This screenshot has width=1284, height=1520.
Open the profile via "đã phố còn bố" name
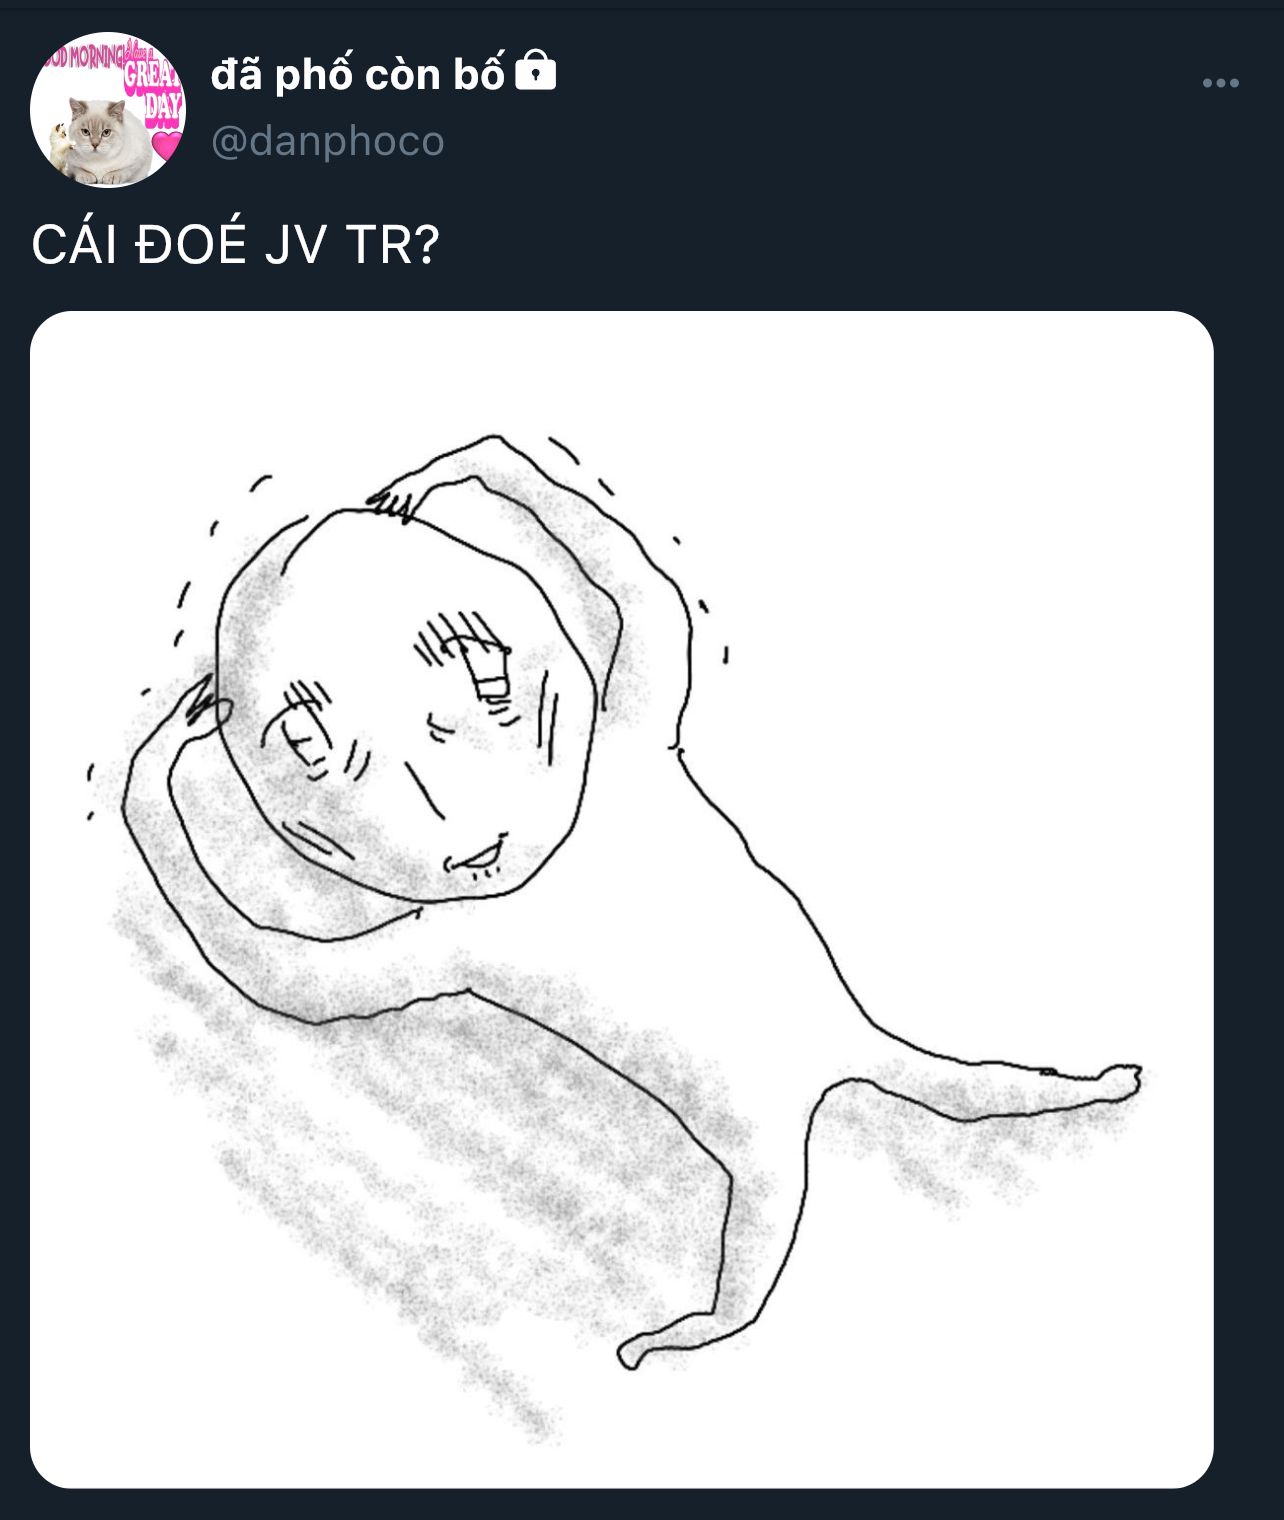(x=358, y=75)
